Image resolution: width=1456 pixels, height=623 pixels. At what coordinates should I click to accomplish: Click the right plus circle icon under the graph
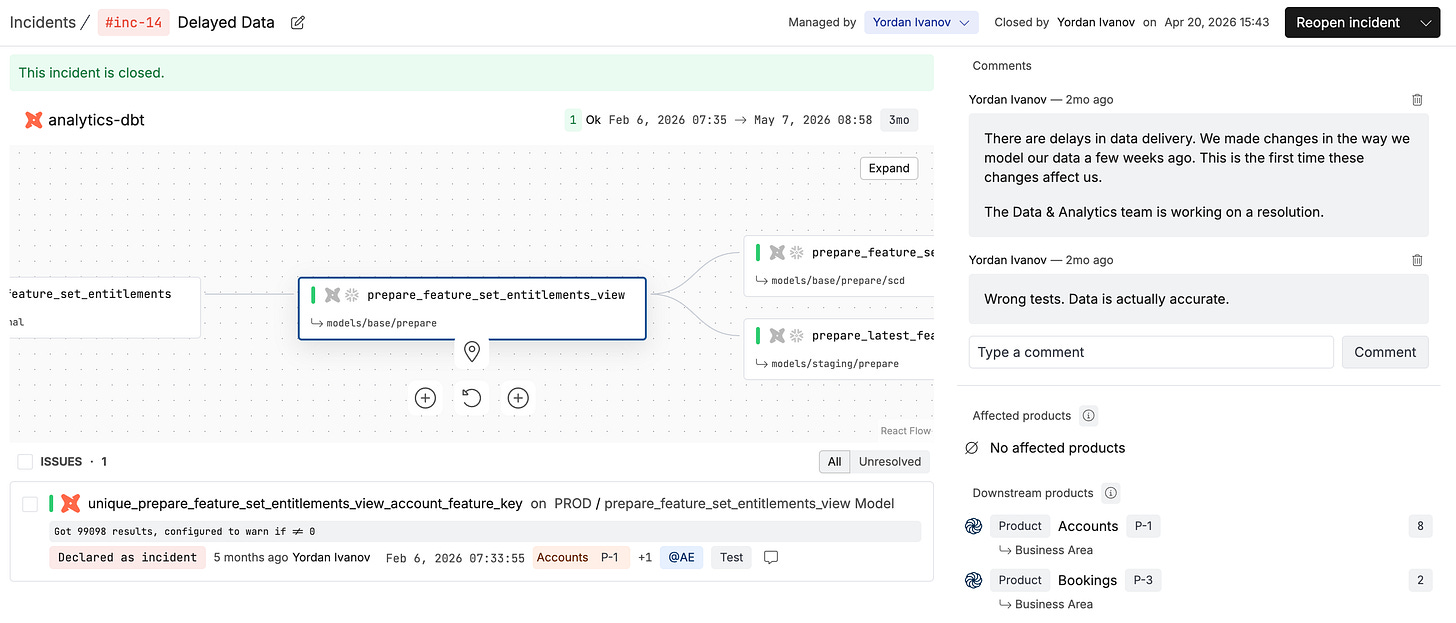coord(518,398)
